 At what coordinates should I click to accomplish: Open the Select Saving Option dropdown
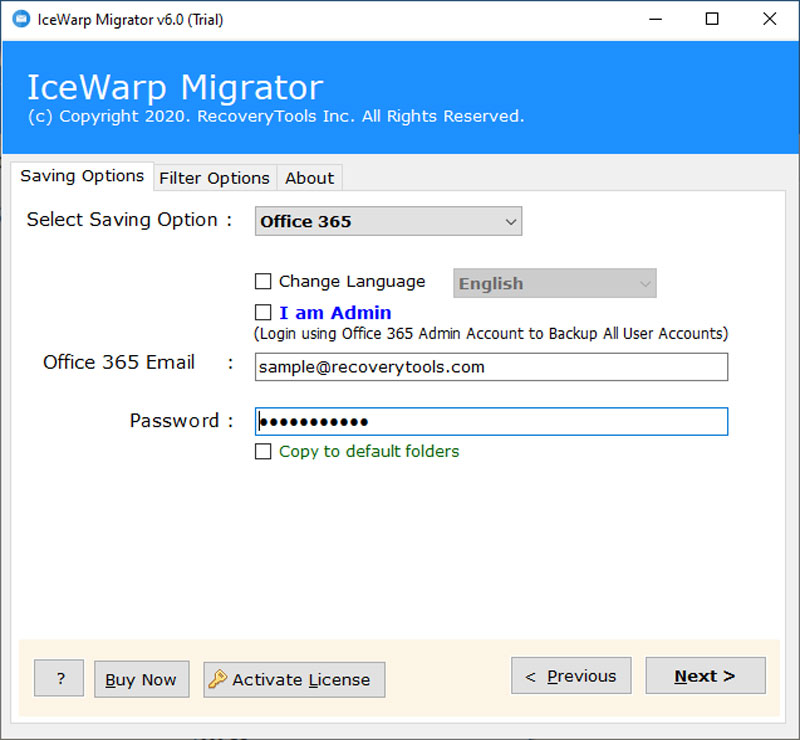(x=388, y=221)
